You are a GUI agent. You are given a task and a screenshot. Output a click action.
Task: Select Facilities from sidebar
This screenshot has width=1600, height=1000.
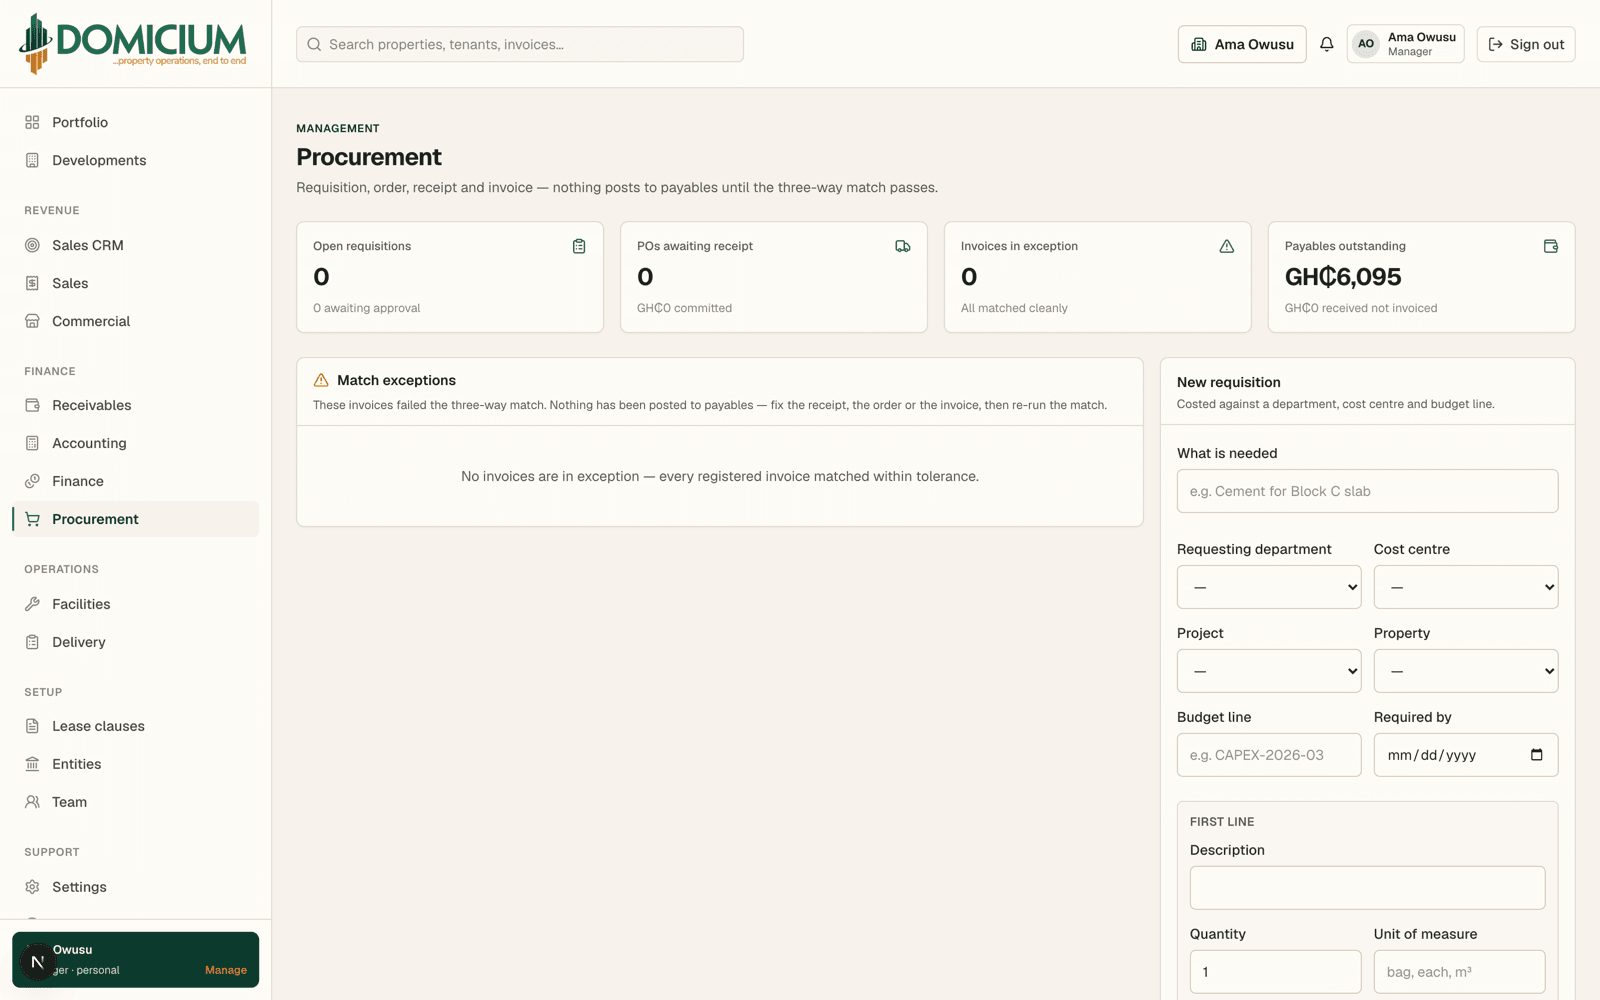(135, 604)
